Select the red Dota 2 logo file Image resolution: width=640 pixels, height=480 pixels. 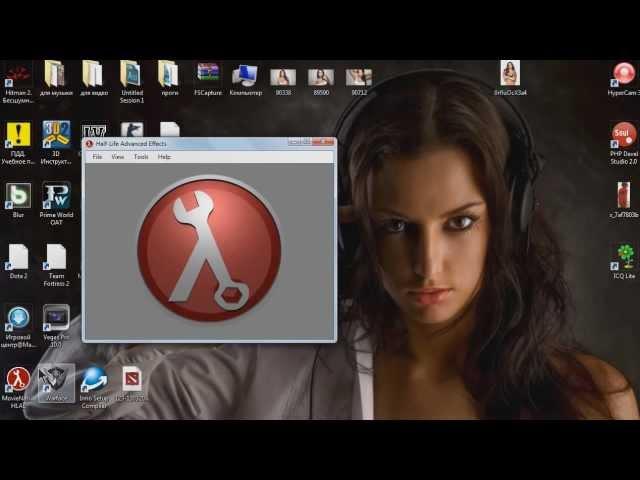tap(132, 383)
